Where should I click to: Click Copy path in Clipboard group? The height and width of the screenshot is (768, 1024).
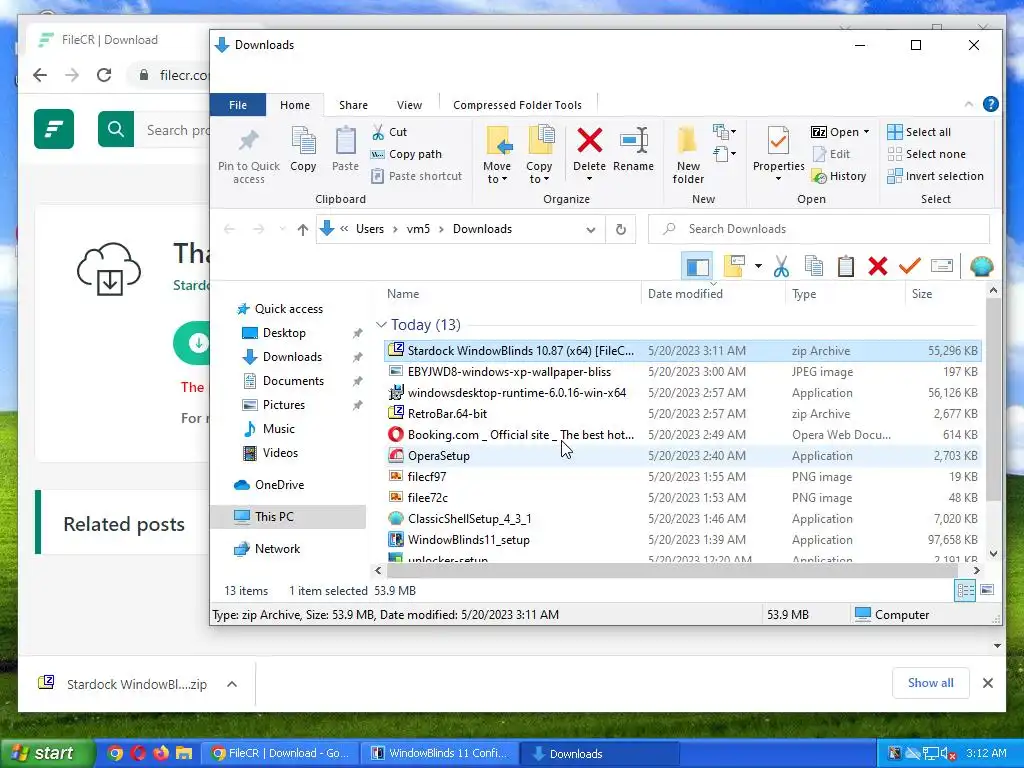coord(406,154)
